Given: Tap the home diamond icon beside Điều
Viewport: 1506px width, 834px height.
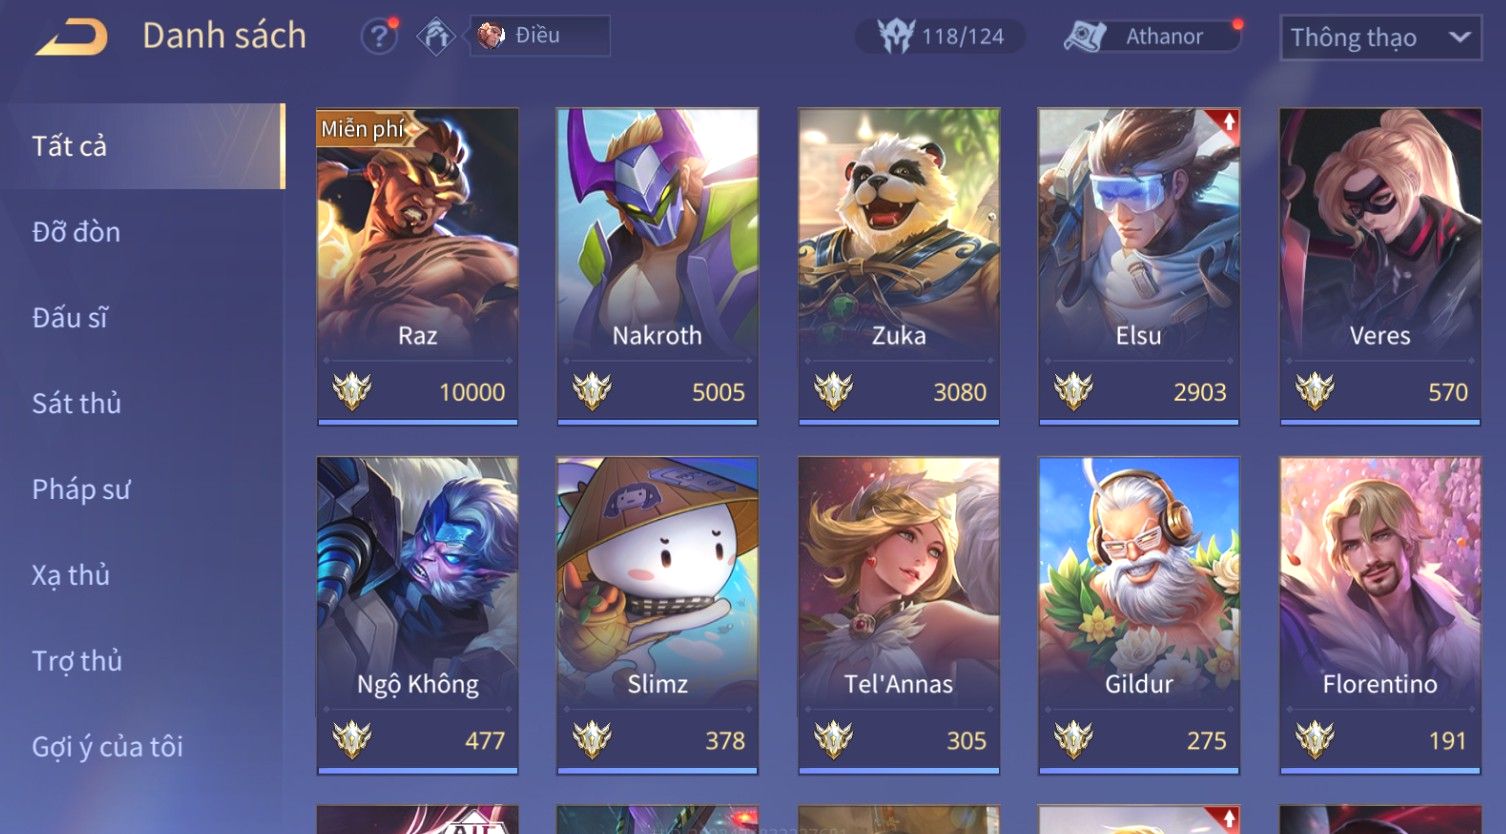Looking at the screenshot, I should point(436,37).
